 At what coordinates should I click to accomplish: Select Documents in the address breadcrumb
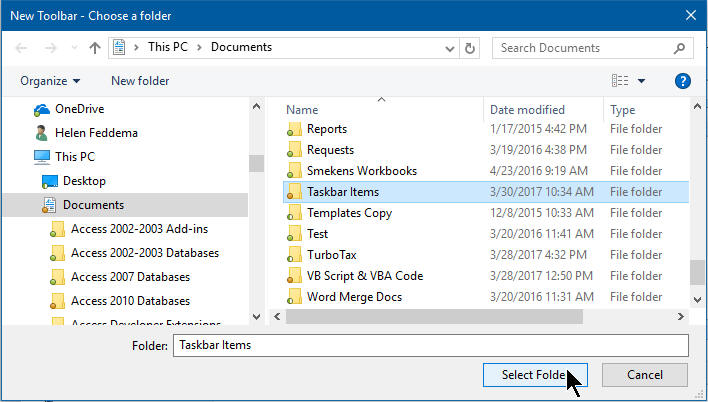[242, 47]
